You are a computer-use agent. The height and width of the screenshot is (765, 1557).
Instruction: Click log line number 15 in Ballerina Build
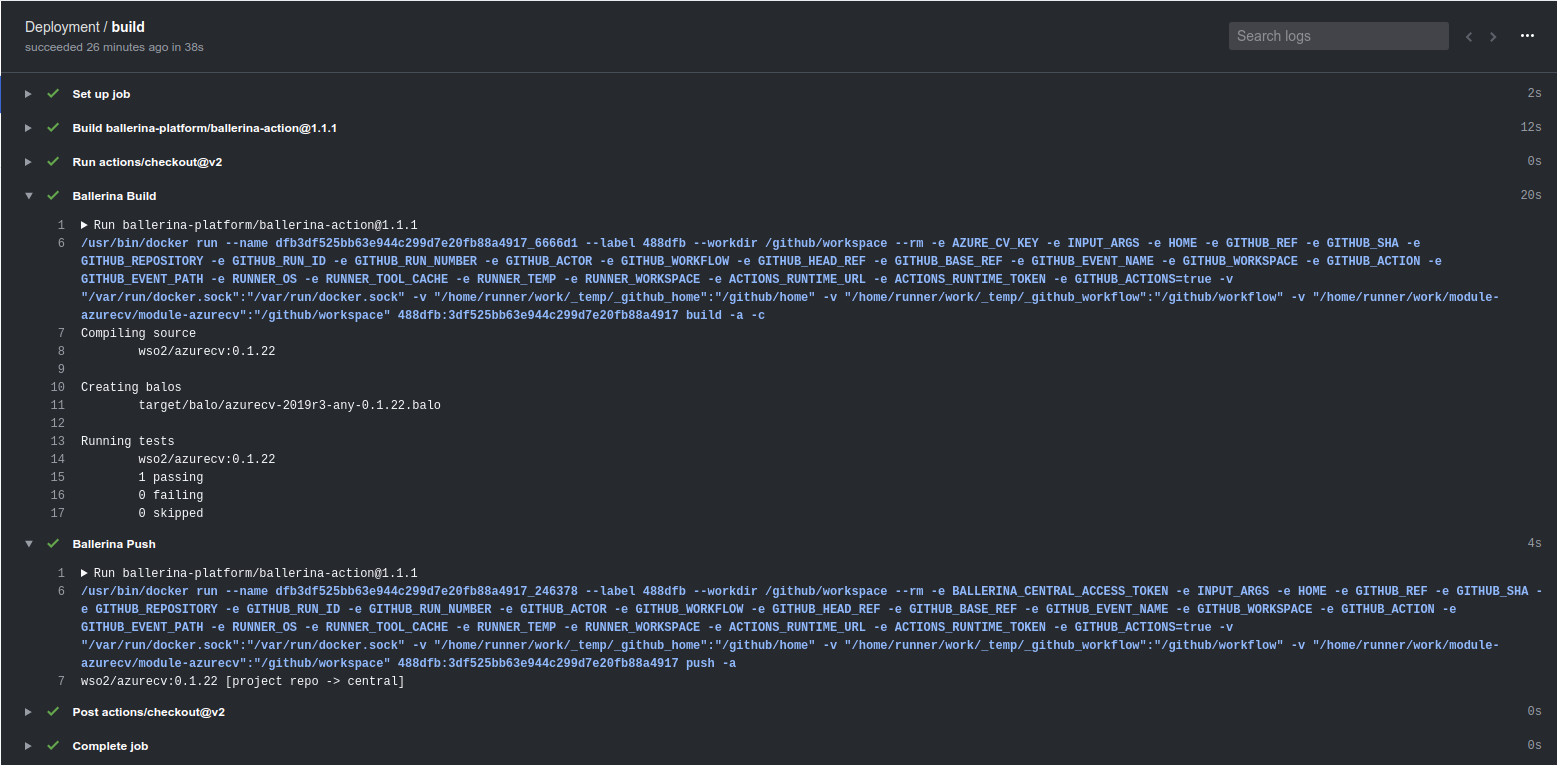pyautogui.click(x=58, y=477)
